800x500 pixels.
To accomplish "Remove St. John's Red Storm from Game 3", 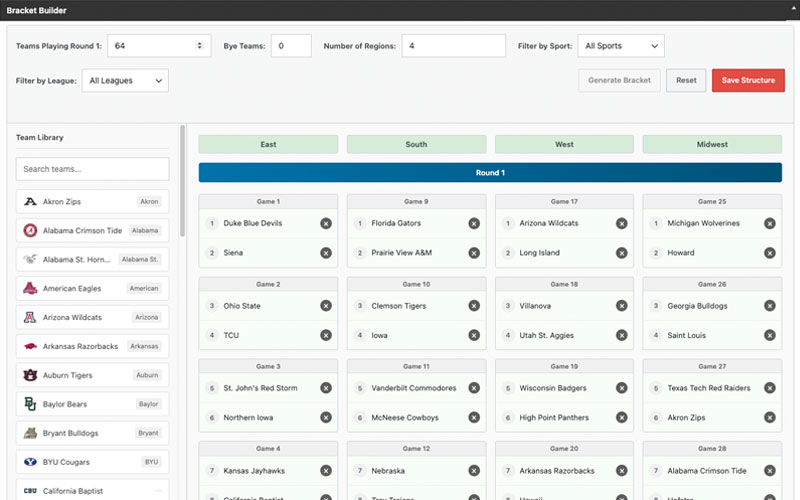I will (326, 388).
